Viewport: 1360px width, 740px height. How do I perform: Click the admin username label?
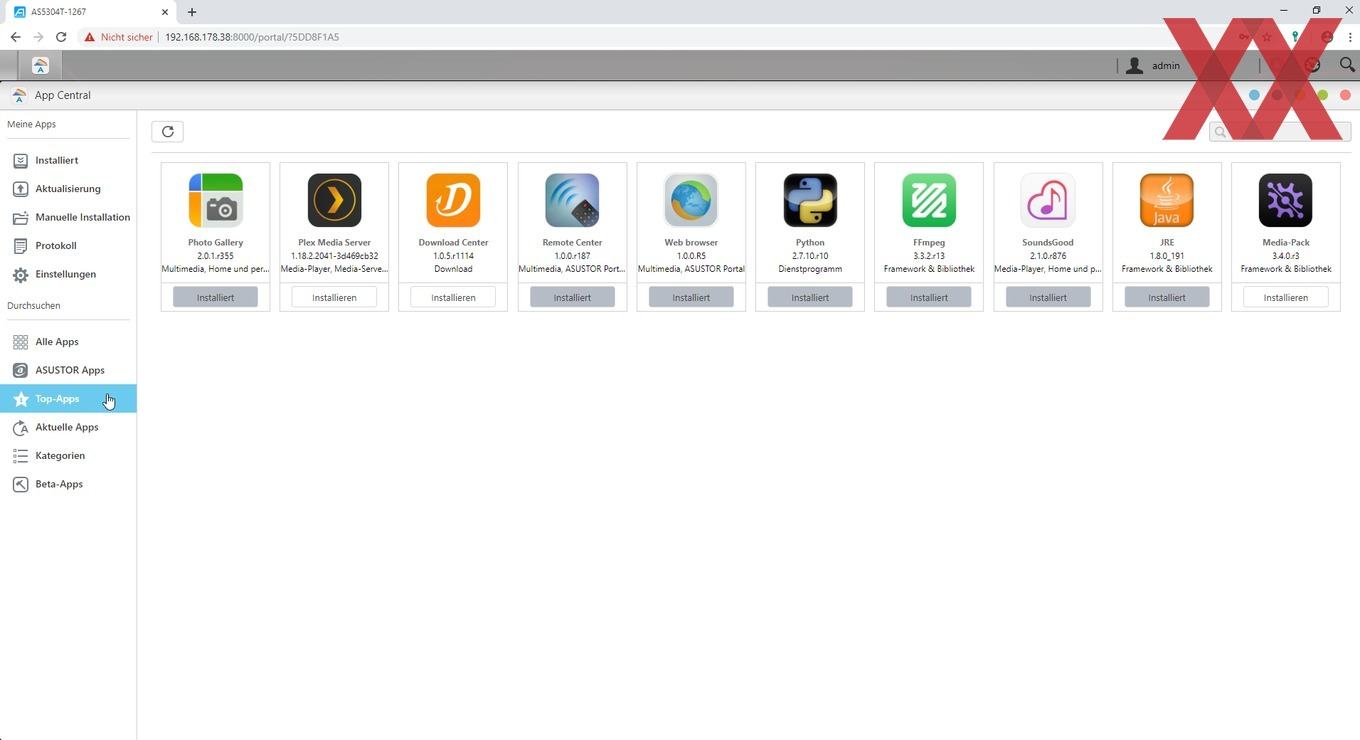(x=1166, y=66)
